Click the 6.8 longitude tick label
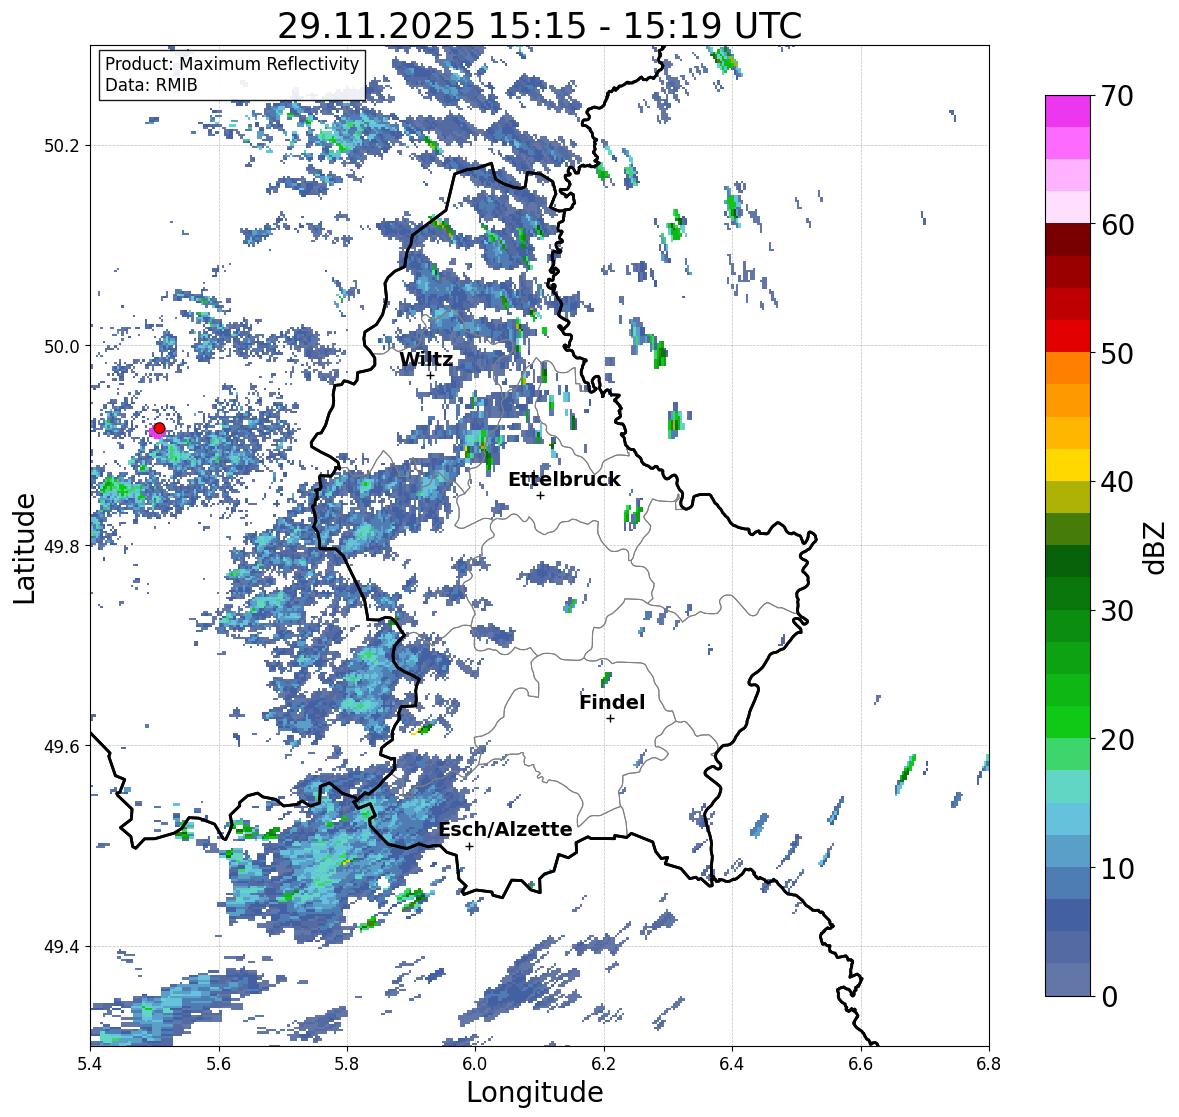The image size is (1179, 1117). [989, 1064]
